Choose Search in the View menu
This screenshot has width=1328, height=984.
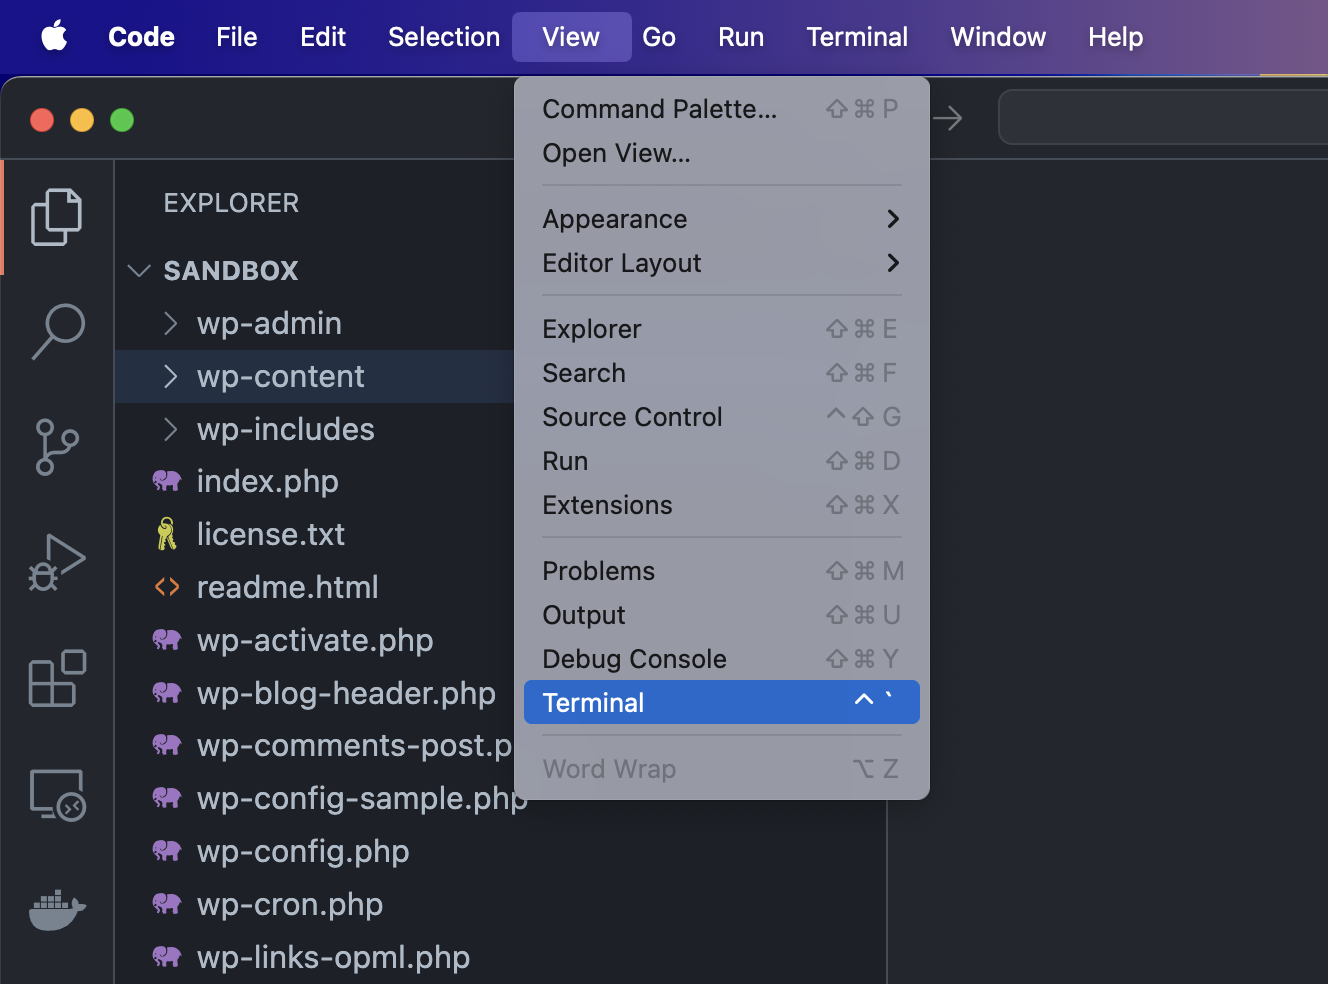pos(721,373)
